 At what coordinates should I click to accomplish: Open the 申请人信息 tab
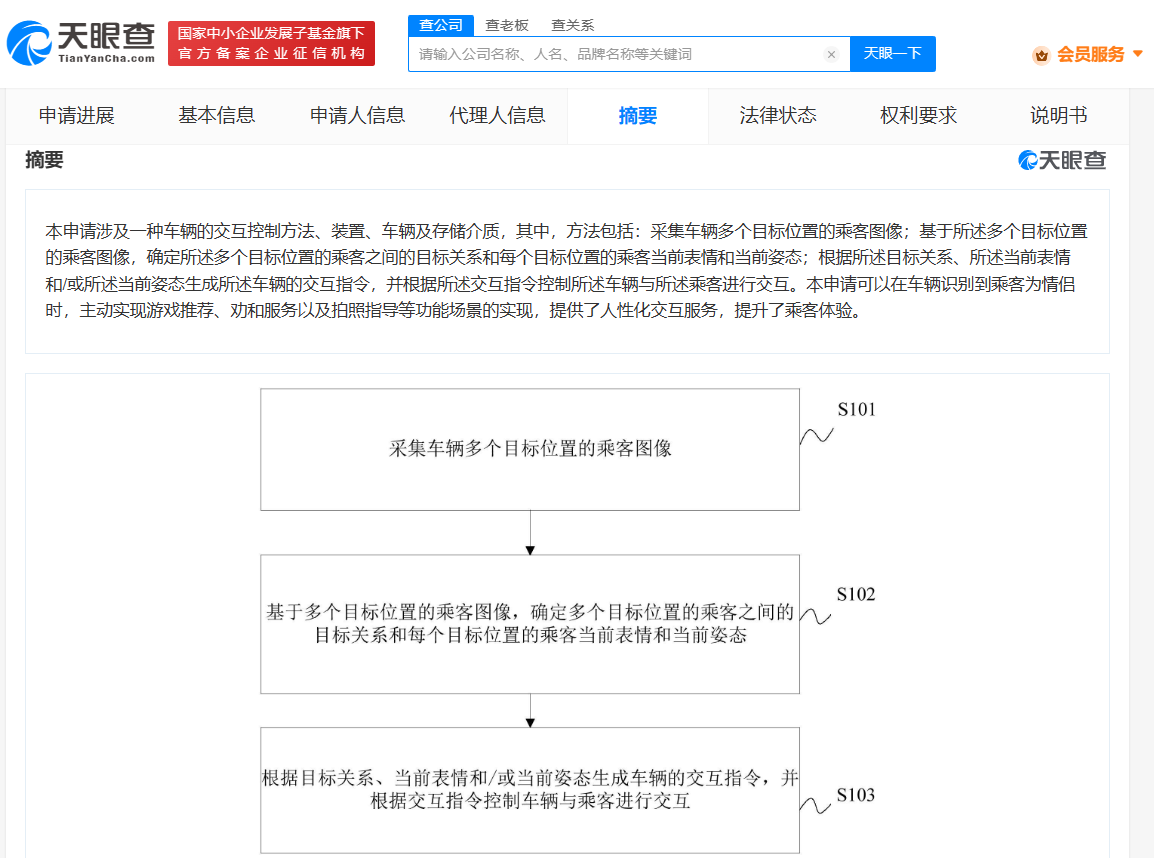click(x=357, y=116)
